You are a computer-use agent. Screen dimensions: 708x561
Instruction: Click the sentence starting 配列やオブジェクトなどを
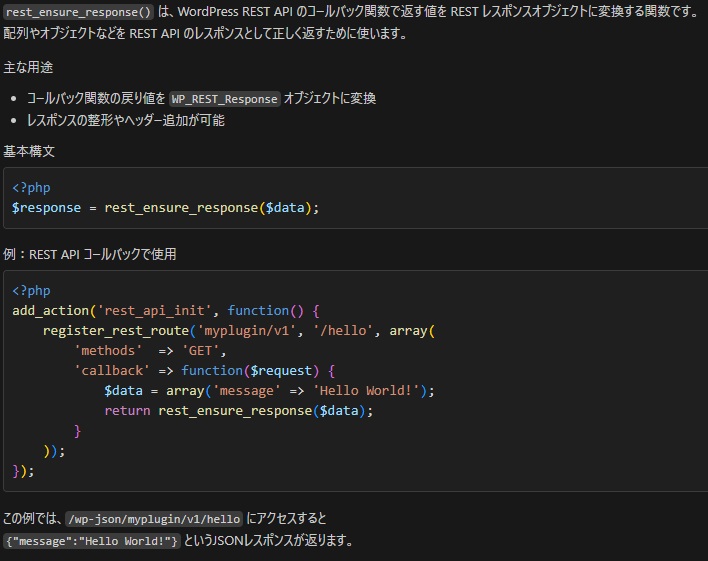(x=205, y=33)
